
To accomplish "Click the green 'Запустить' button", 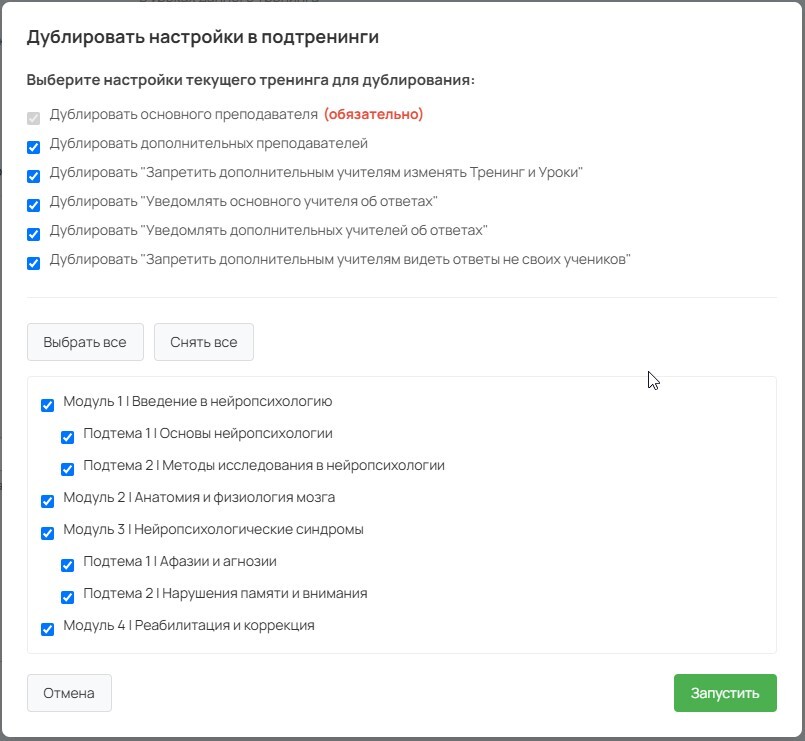I will tap(725, 693).
